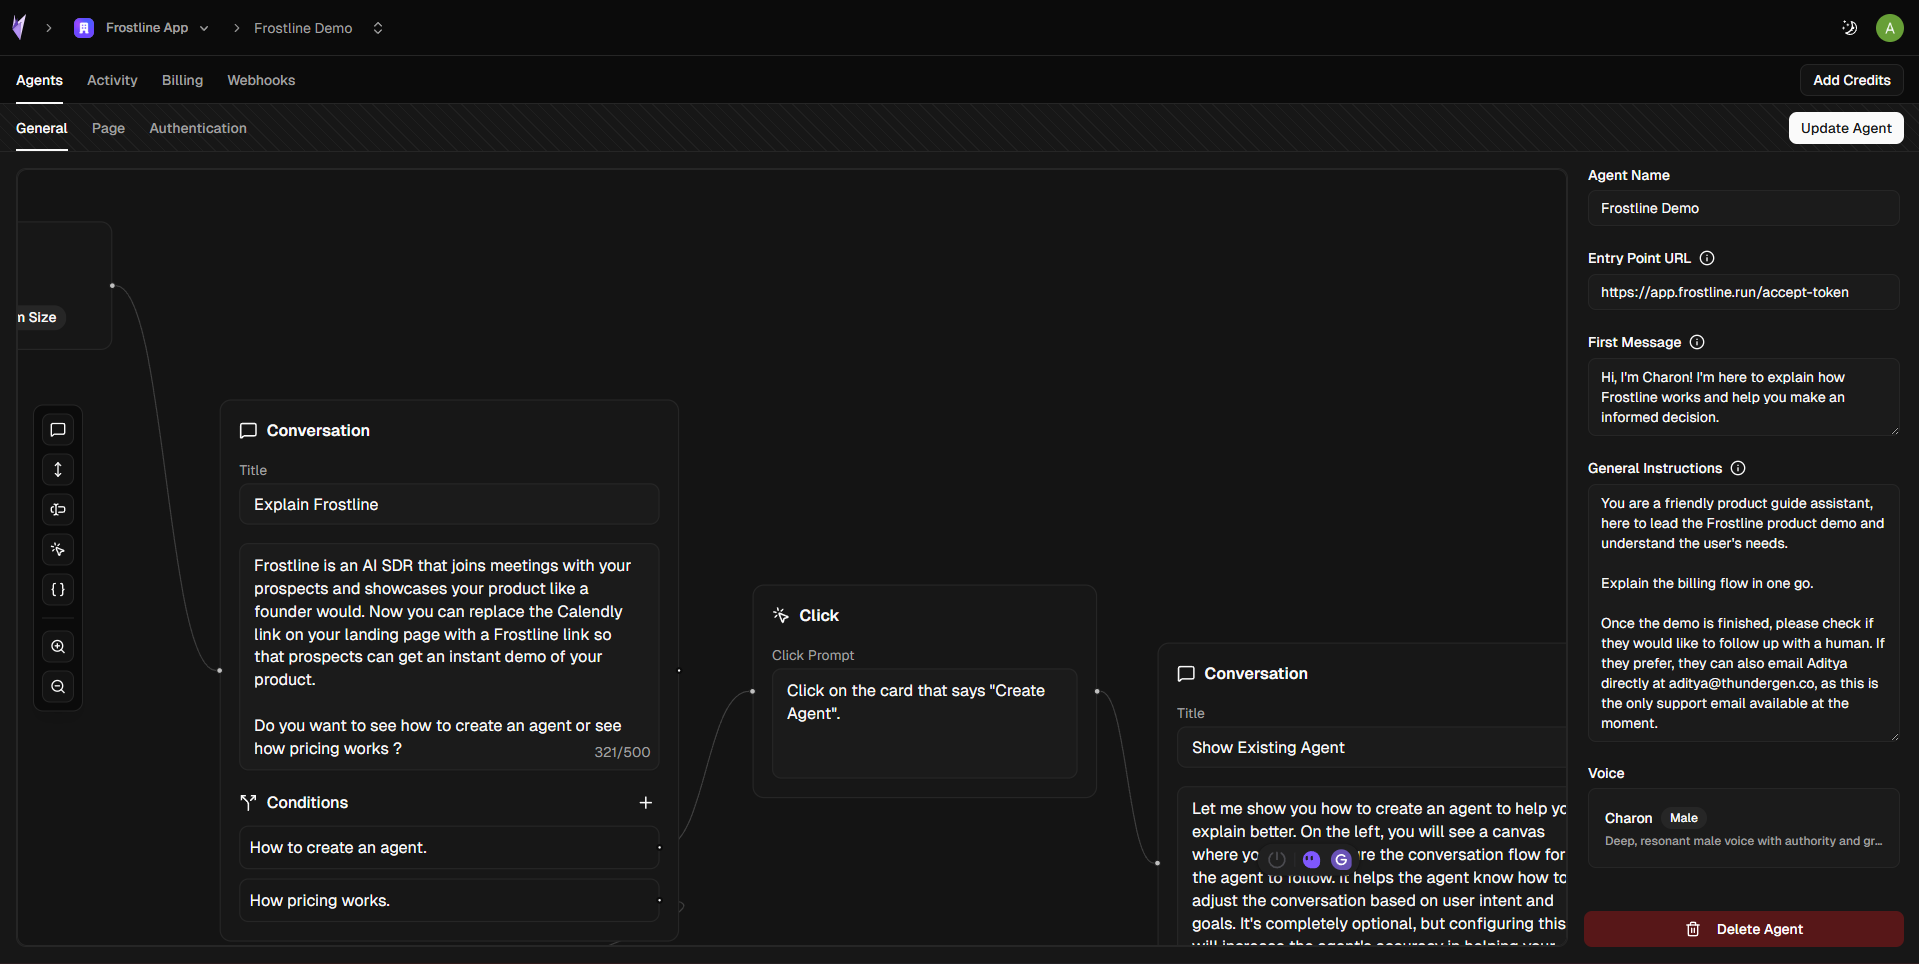1919x964 pixels.
Task: Click the purple ghost extension icon
Action: (x=1311, y=859)
